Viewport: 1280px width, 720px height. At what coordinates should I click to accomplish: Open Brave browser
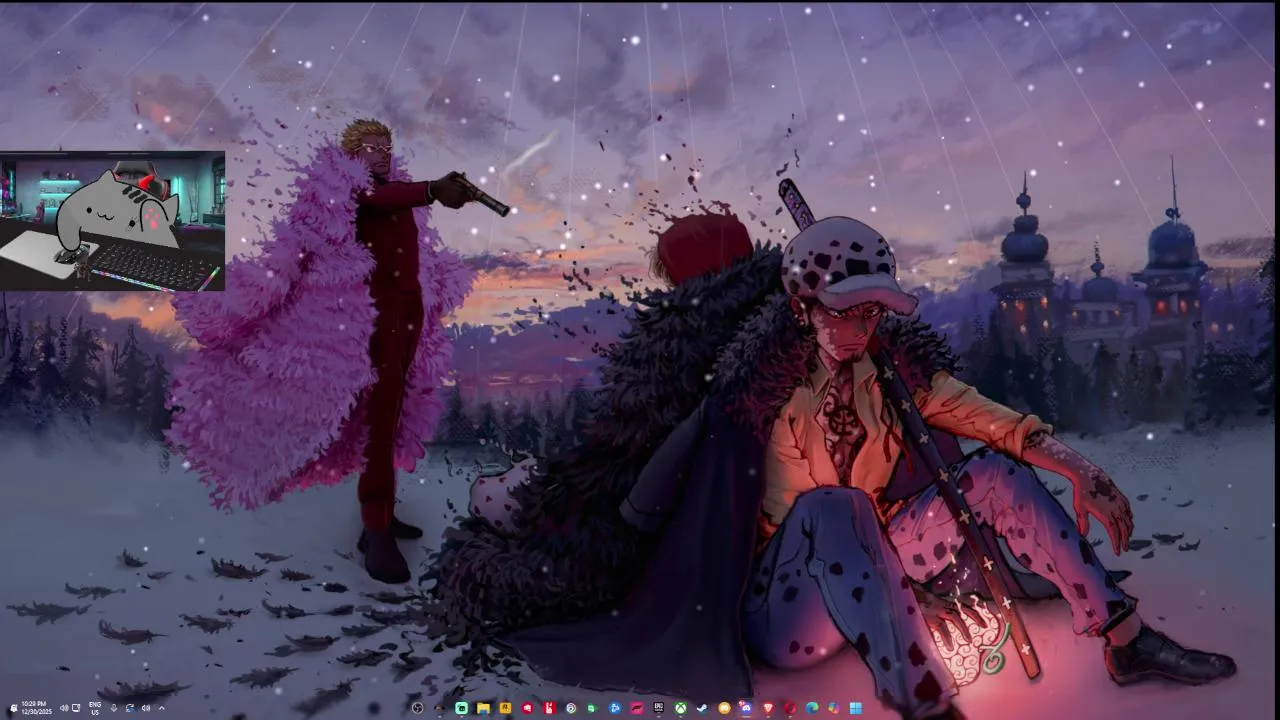pyautogui.click(x=768, y=708)
